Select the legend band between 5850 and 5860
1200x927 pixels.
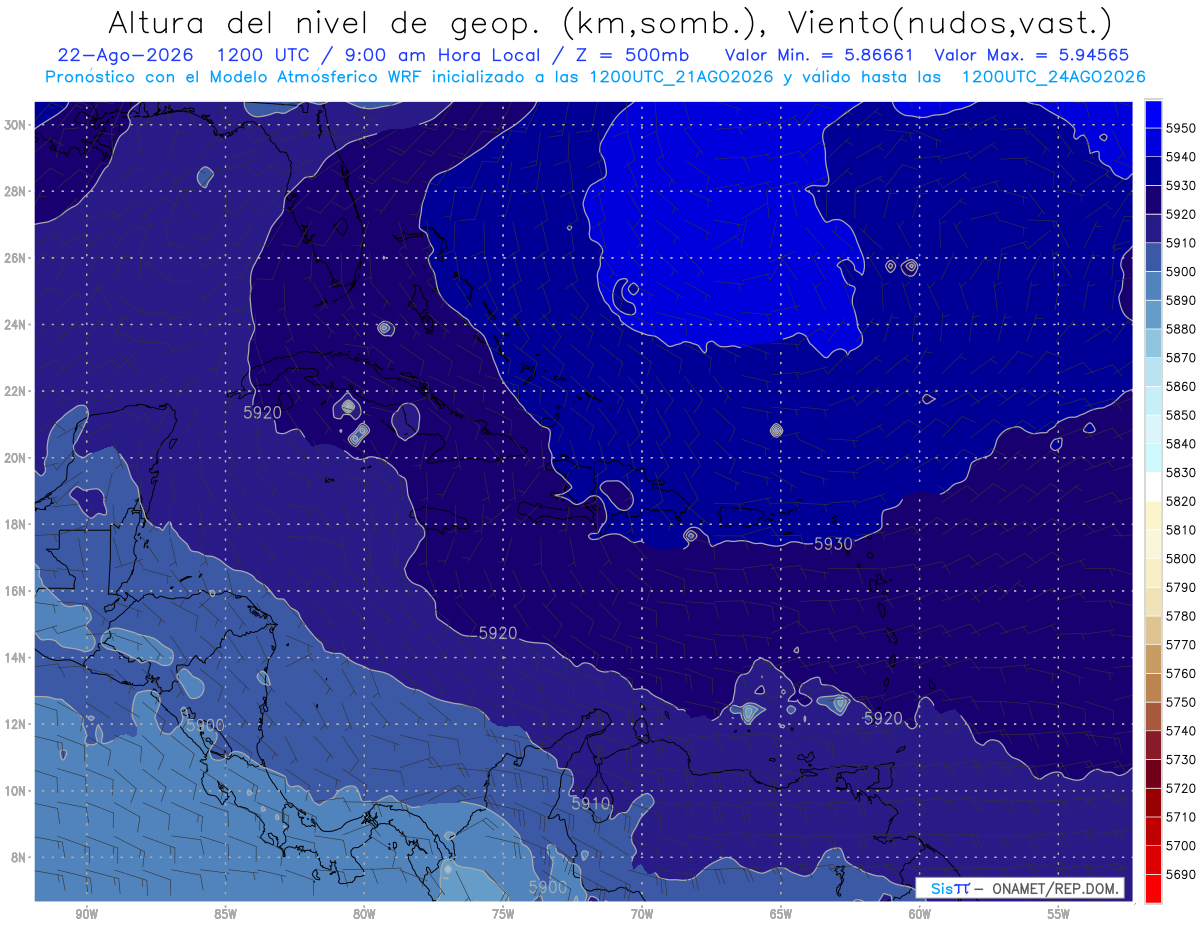(x=1152, y=400)
